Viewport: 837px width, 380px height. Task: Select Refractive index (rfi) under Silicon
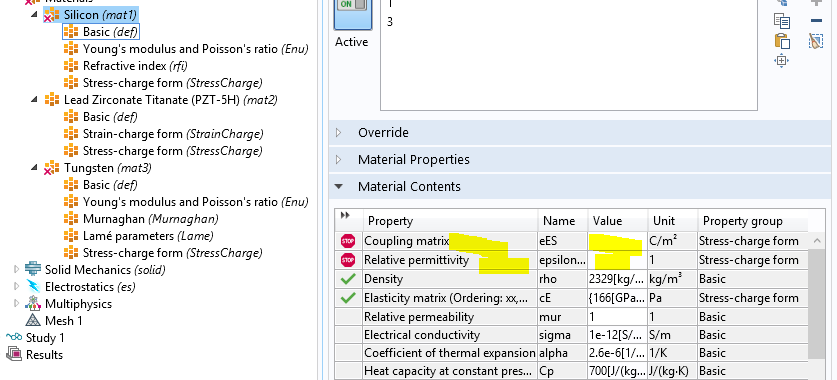tap(135, 66)
